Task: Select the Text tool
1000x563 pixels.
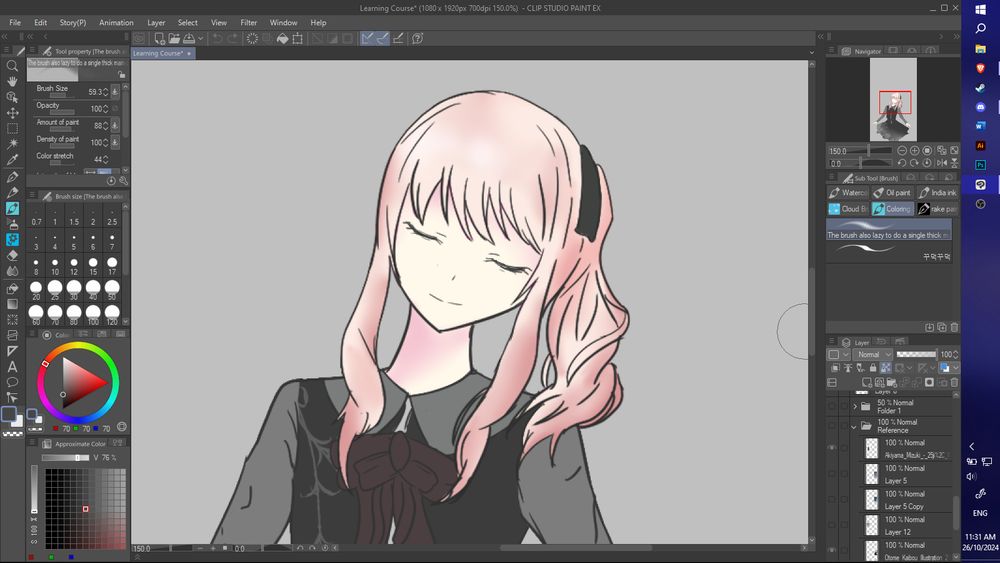Action: coord(12,367)
